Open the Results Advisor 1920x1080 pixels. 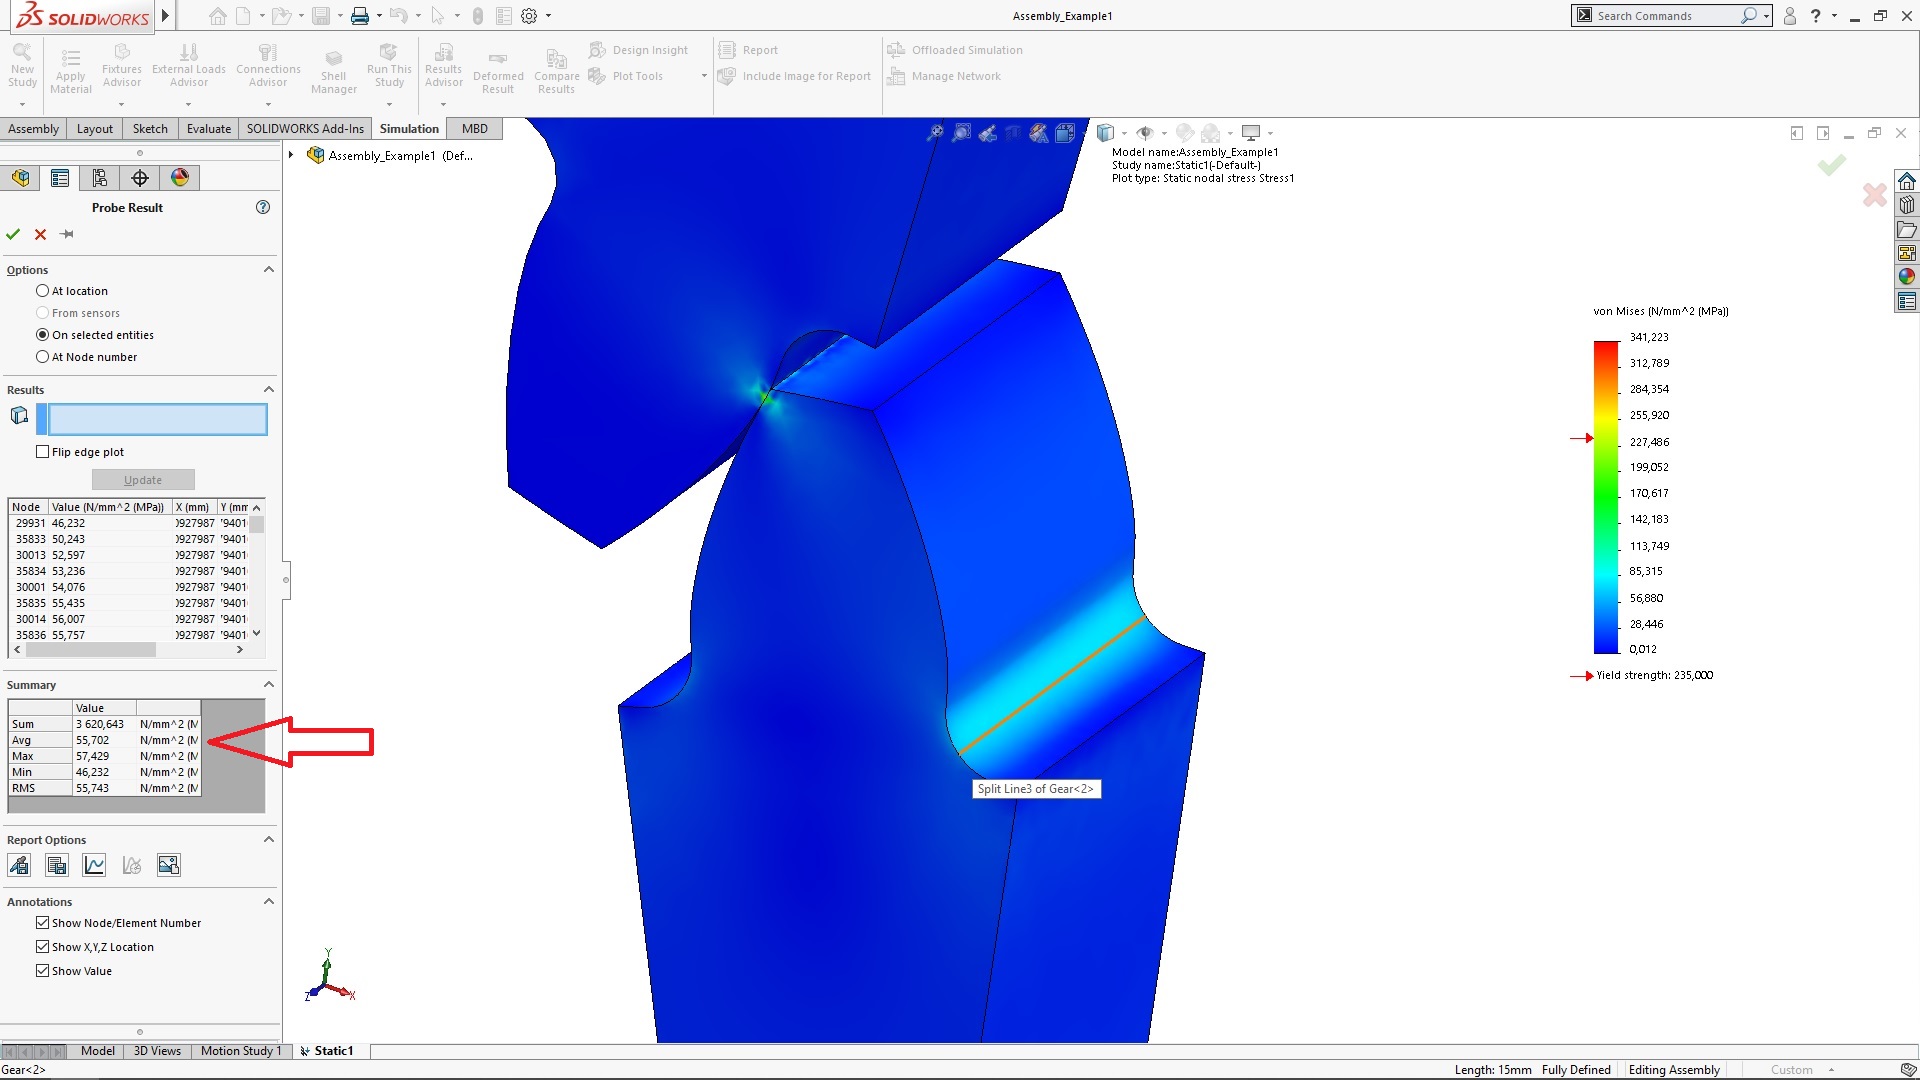[x=444, y=65]
